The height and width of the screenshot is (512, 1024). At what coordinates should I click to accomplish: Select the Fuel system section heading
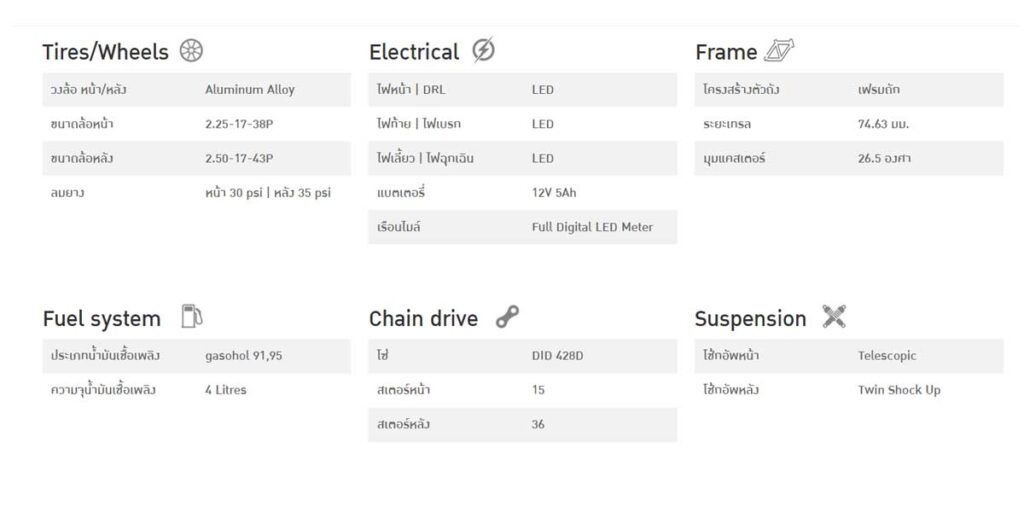point(101,319)
